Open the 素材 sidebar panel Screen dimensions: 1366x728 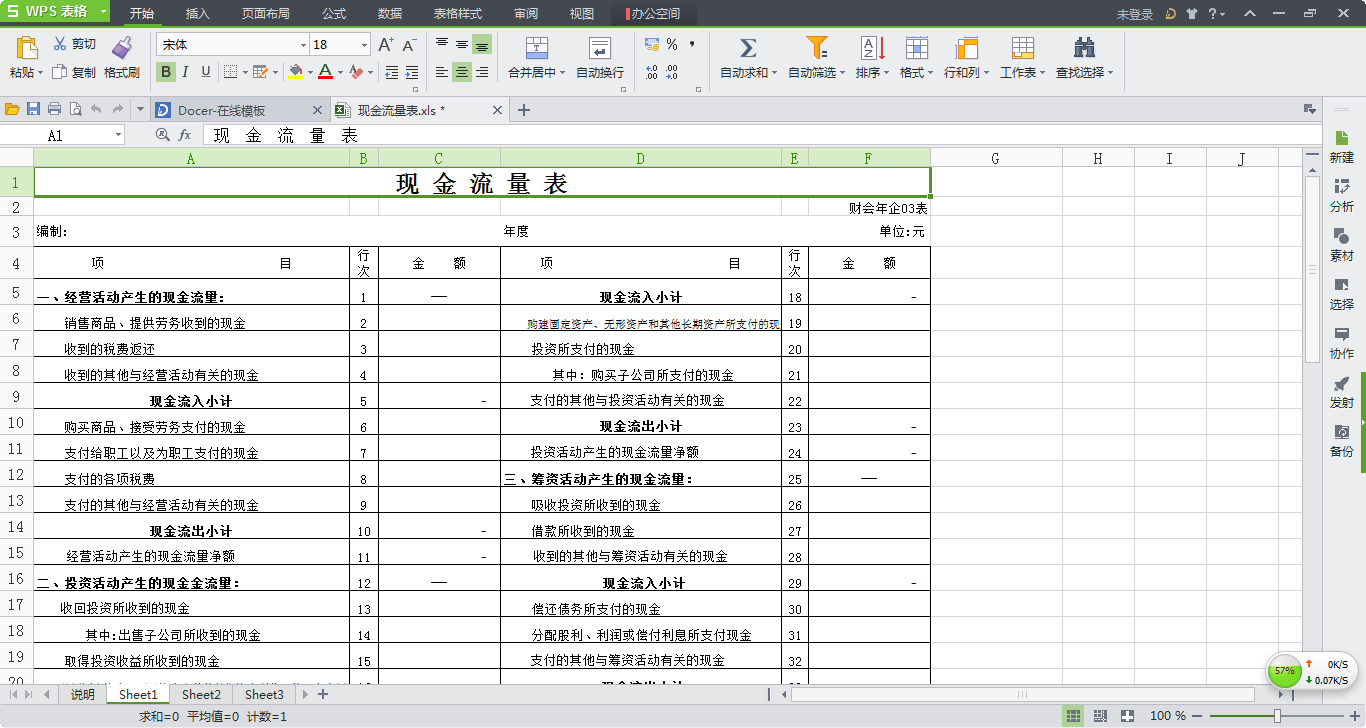point(1342,244)
